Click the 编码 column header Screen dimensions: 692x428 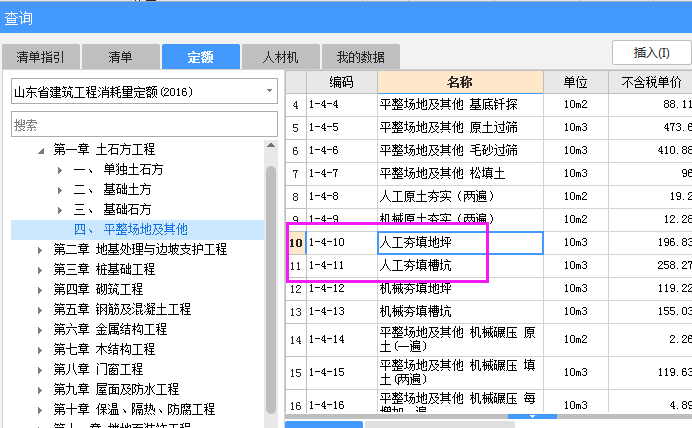point(342,82)
